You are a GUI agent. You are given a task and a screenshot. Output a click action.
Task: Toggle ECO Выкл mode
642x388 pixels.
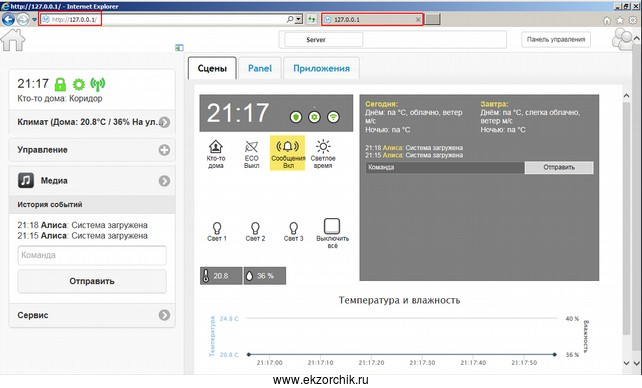click(x=251, y=154)
